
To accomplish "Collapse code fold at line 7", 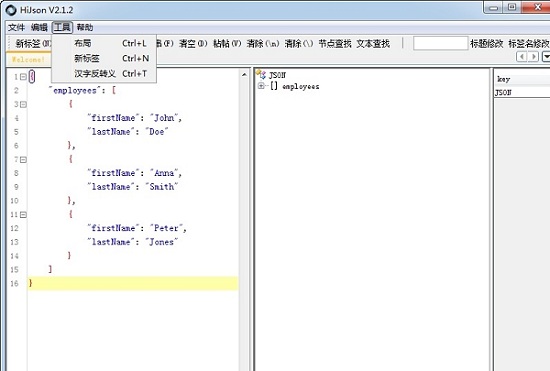I will (23, 160).
